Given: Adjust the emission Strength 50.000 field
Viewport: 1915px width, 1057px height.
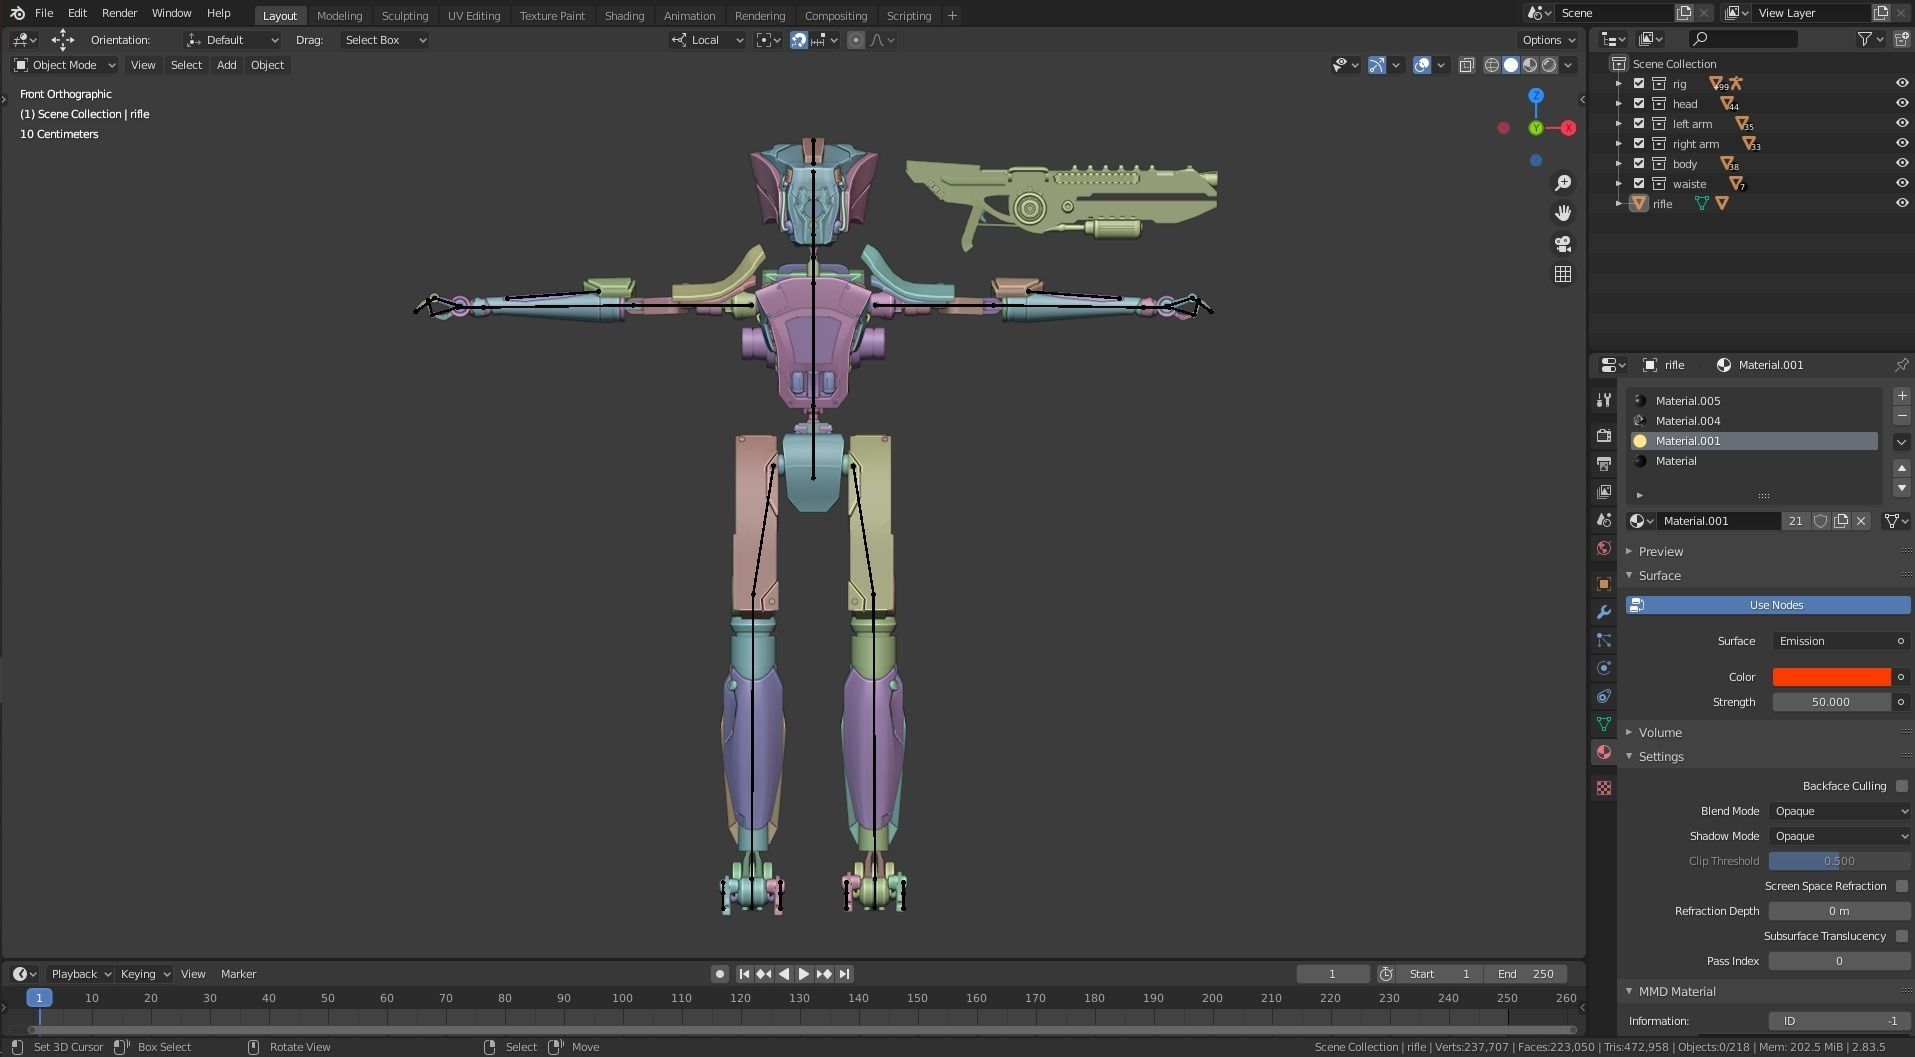Looking at the screenshot, I should pos(1831,702).
